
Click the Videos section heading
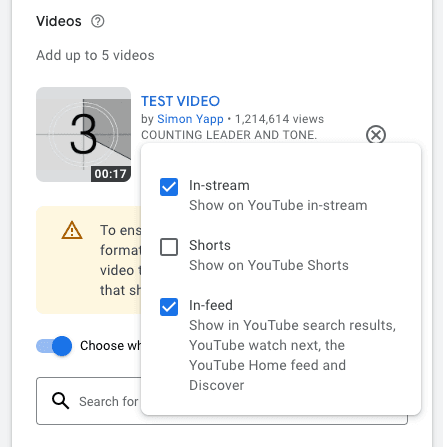click(59, 21)
